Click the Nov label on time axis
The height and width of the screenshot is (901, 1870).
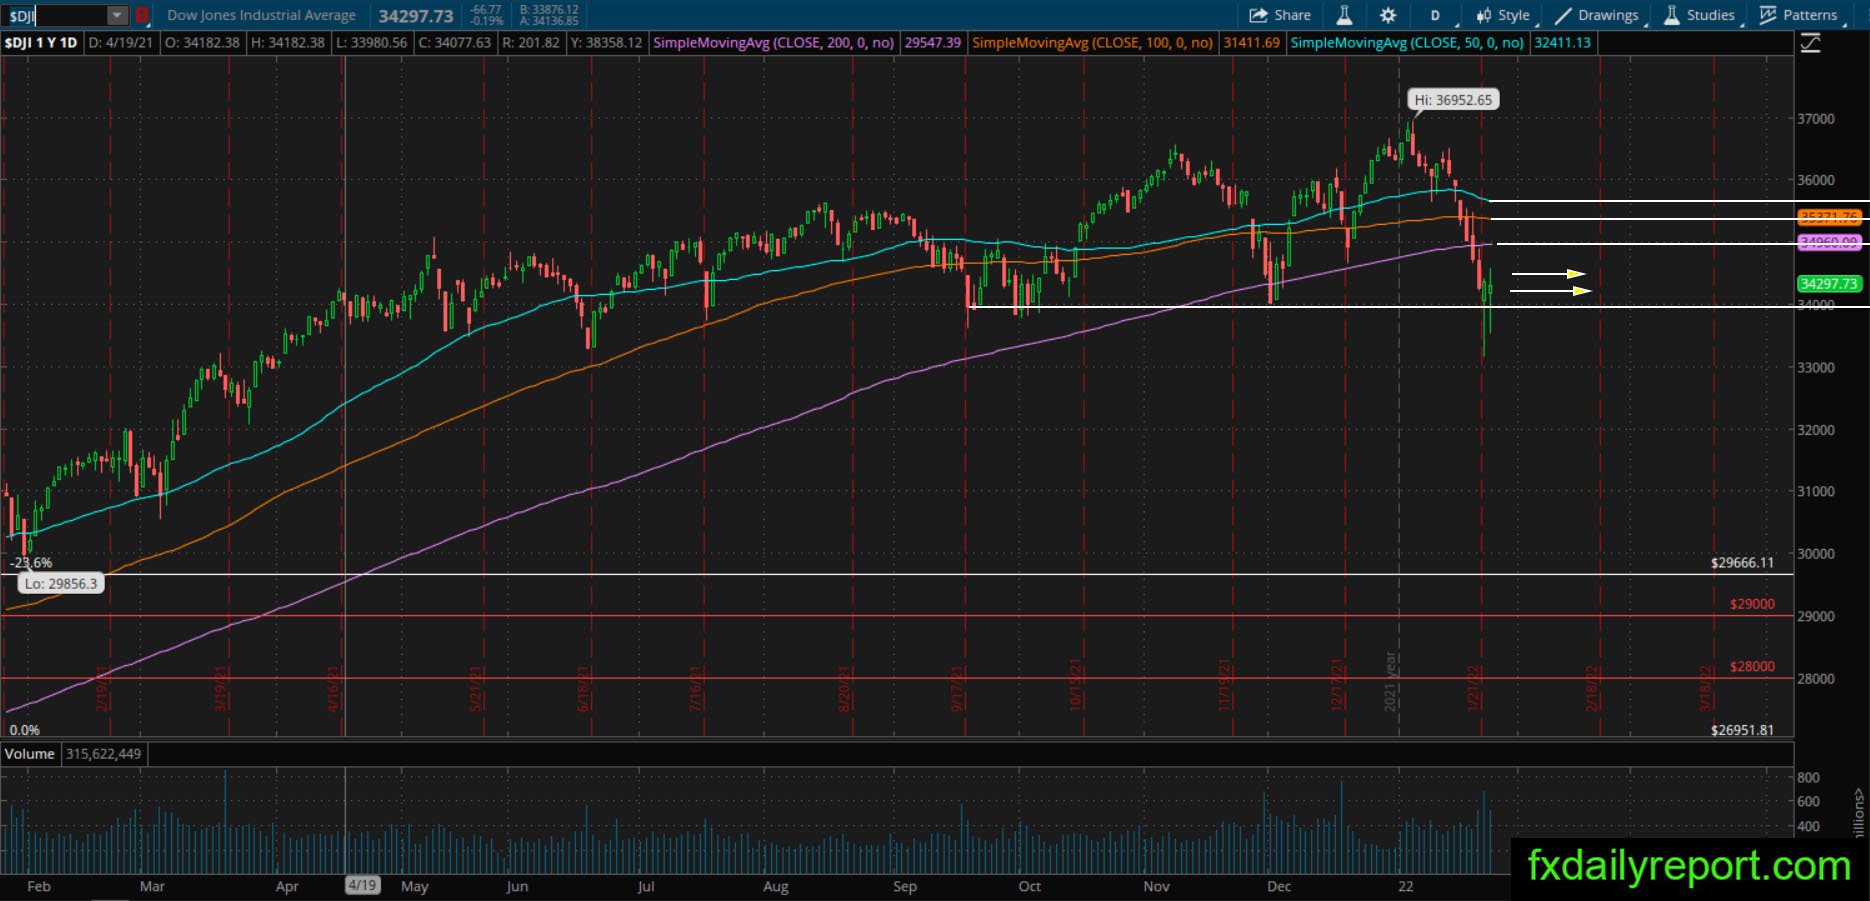1156,886
